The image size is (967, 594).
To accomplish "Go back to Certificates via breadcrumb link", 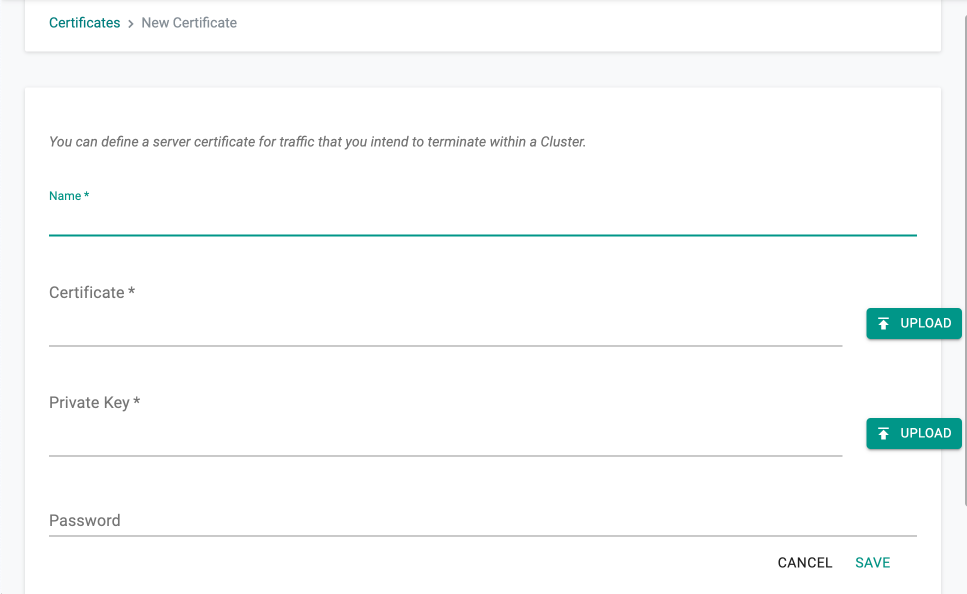I will coord(84,23).
